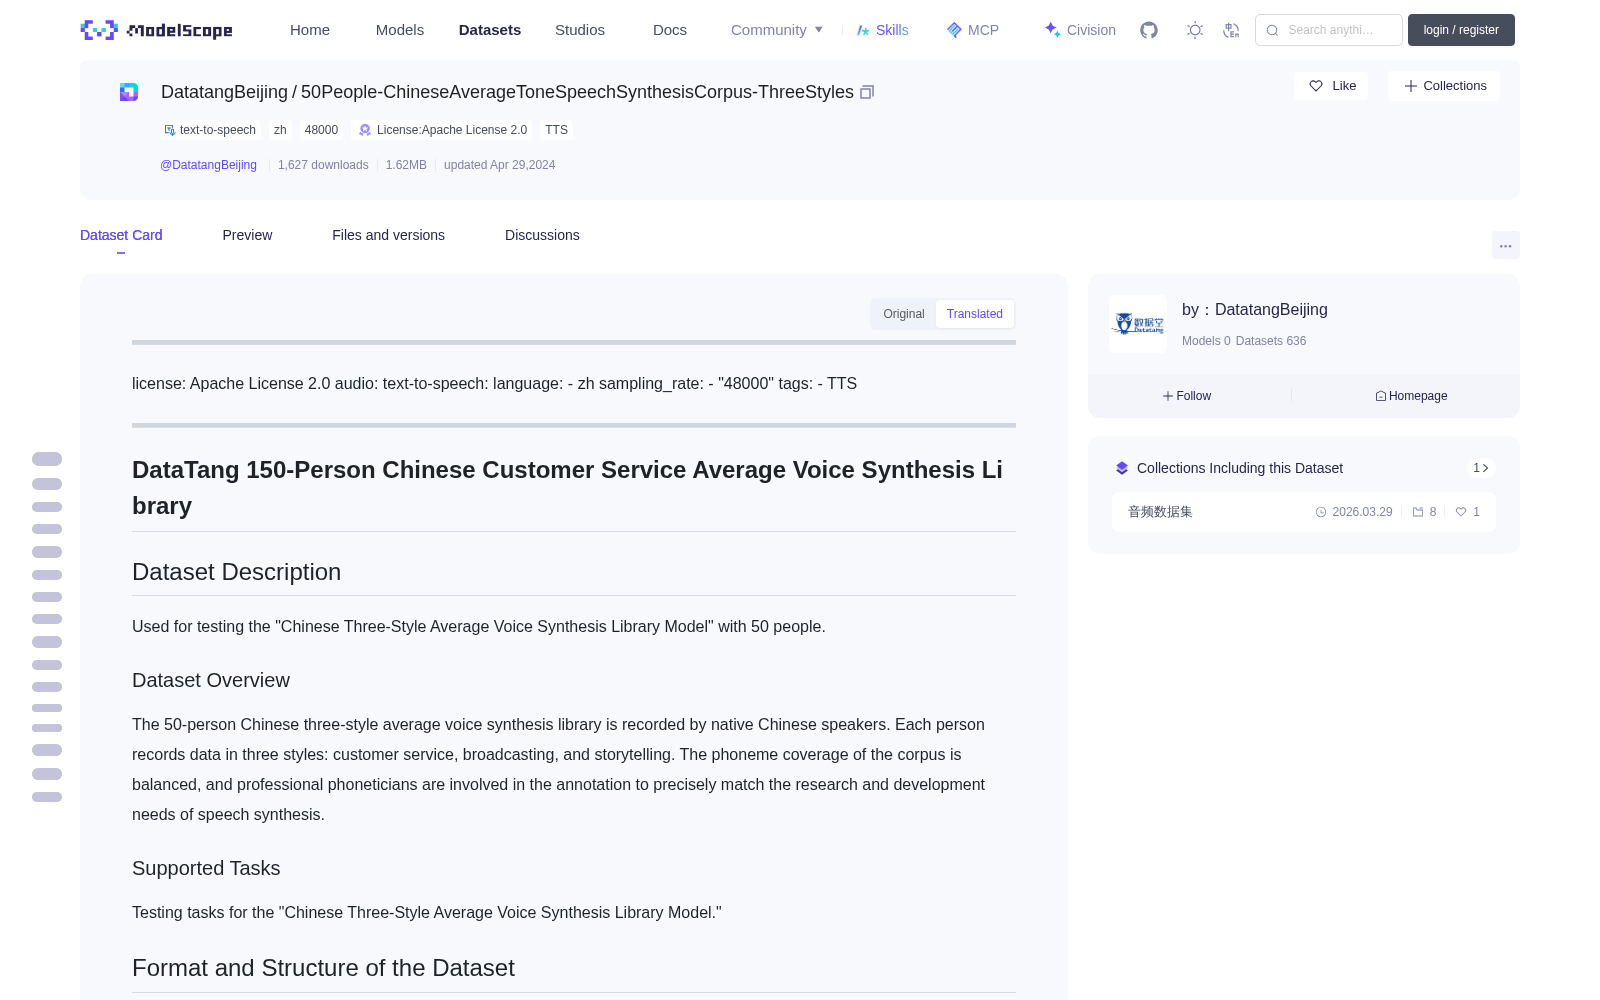Viewport: 1600px width, 1000px height.
Task: Open the @DatatangBeijing author link
Action: point(208,165)
